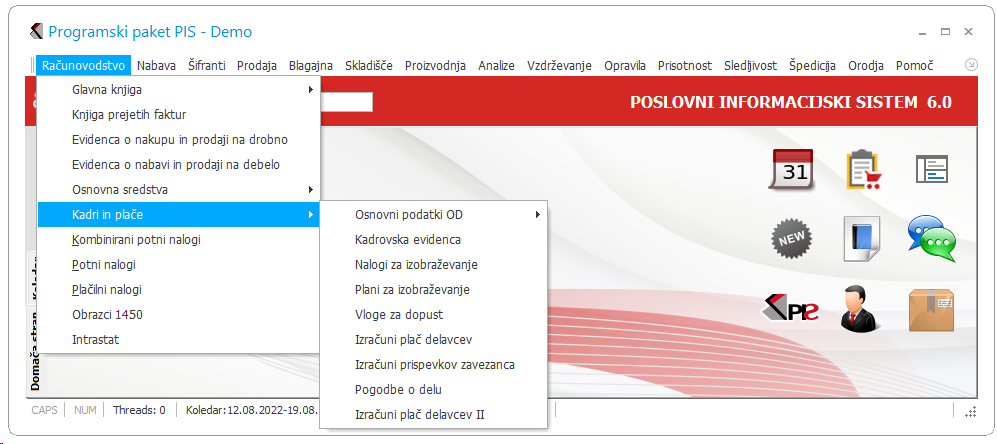The width and height of the screenshot is (997, 444).
Task: Open the Šifranti menu
Action: pyautogui.click(x=207, y=65)
